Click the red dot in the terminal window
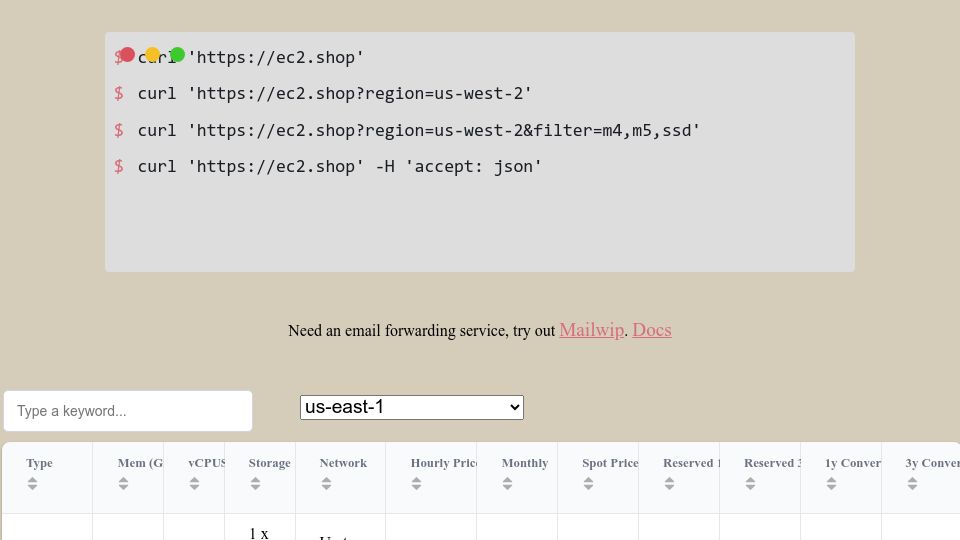This screenshot has width=960, height=540. (127, 55)
